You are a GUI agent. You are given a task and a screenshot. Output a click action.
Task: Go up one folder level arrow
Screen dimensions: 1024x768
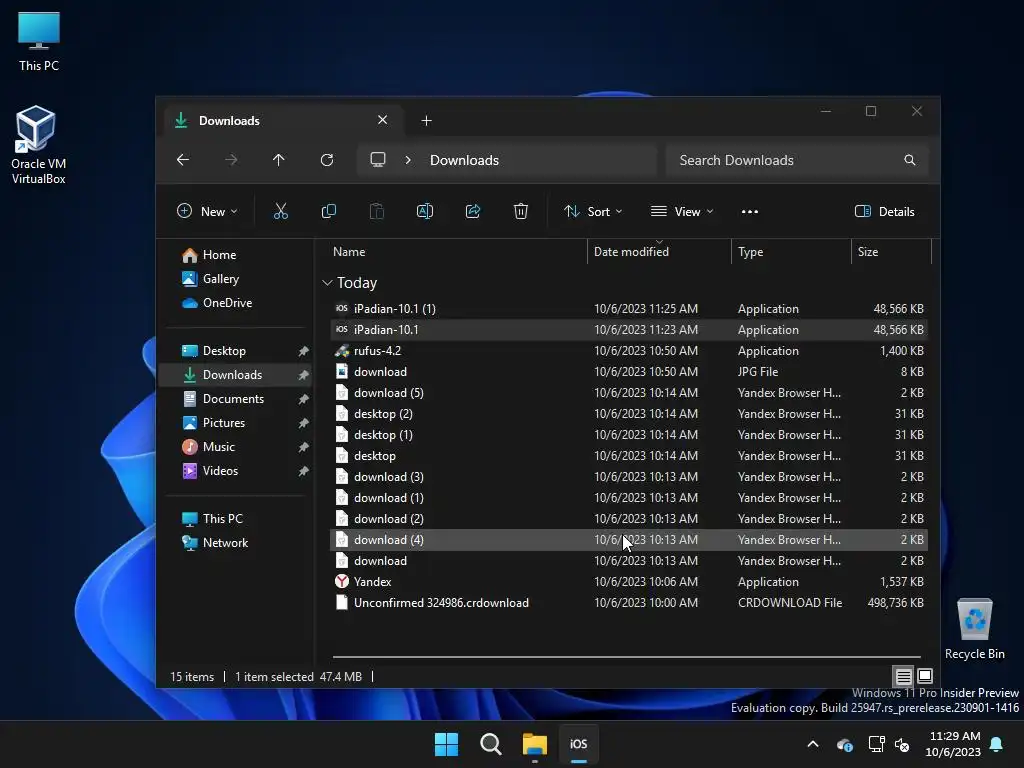coord(279,160)
